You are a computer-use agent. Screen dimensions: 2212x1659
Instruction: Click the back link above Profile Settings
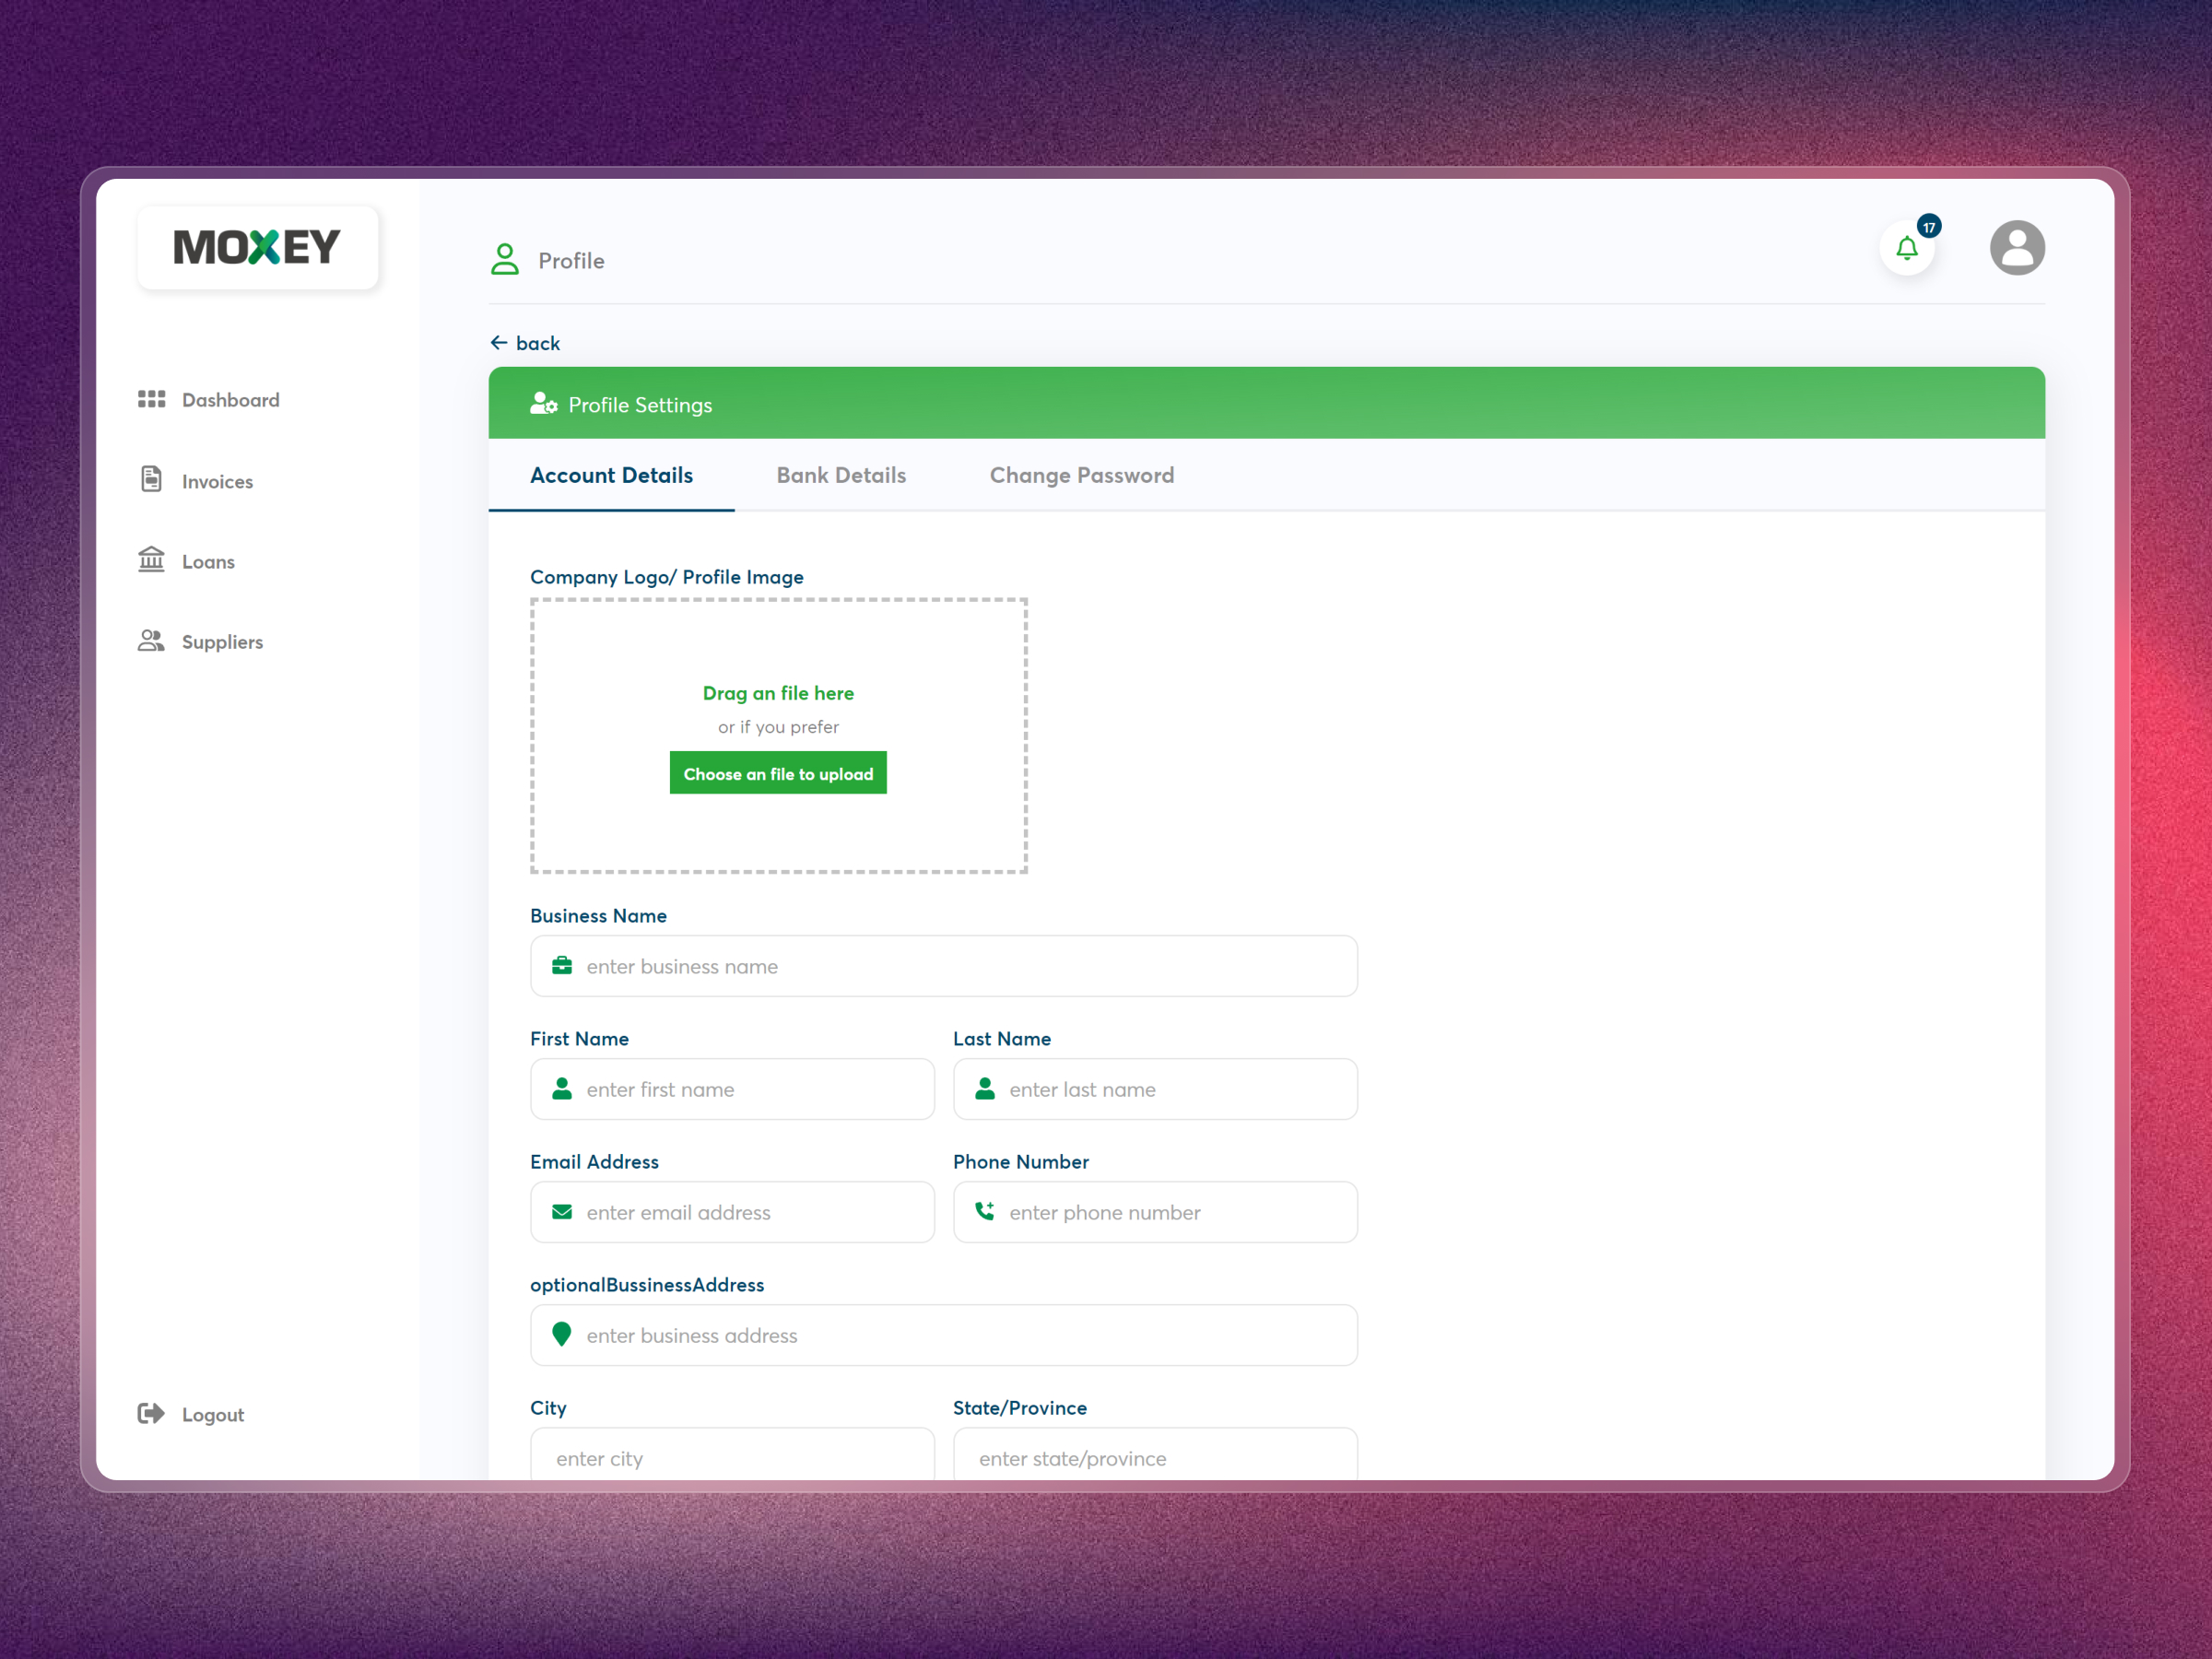point(525,342)
